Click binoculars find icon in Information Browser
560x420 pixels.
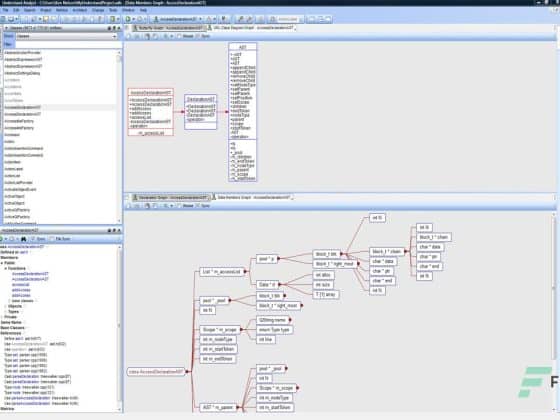coord(24,239)
